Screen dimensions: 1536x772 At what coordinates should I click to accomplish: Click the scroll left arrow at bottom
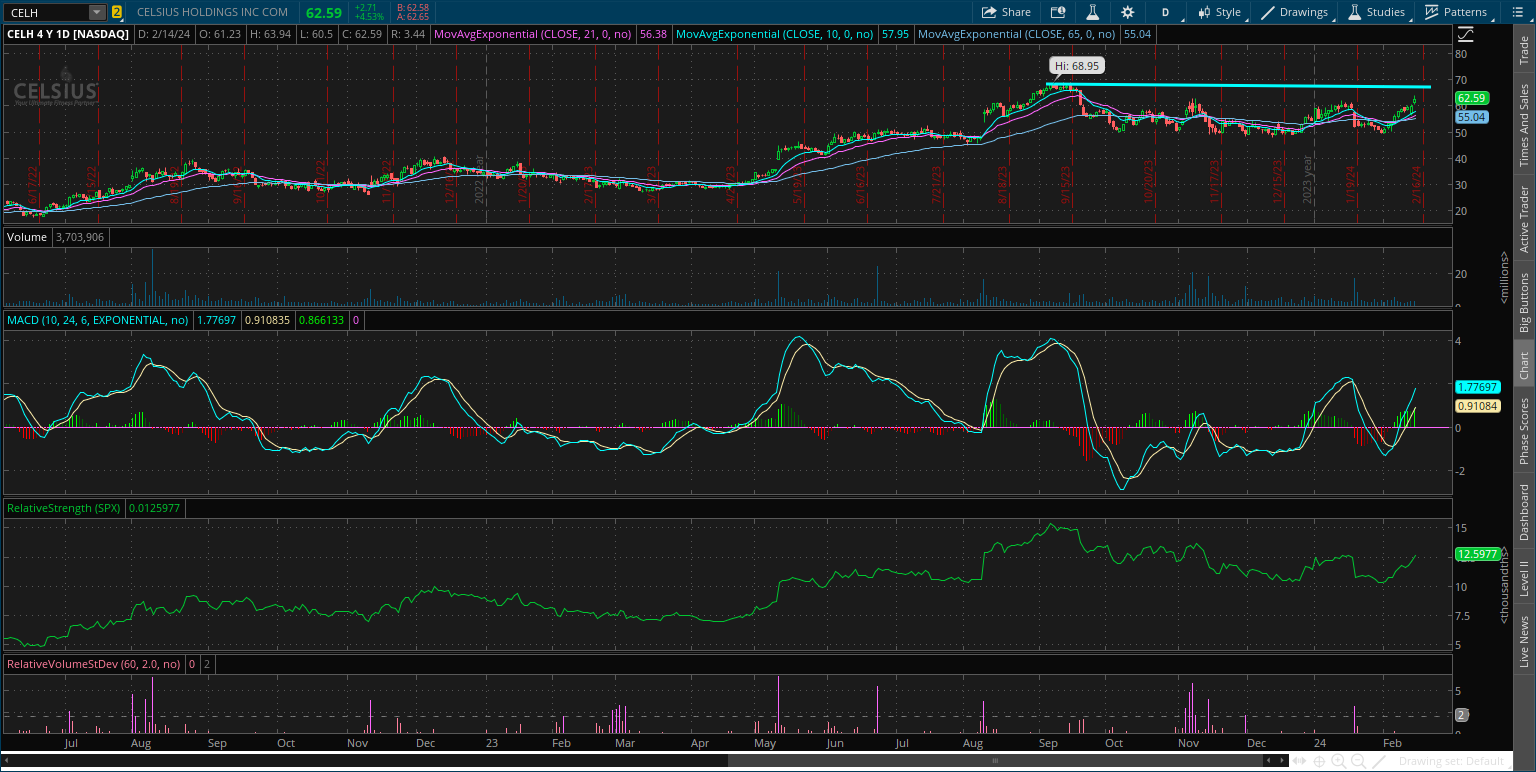(1270, 761)
